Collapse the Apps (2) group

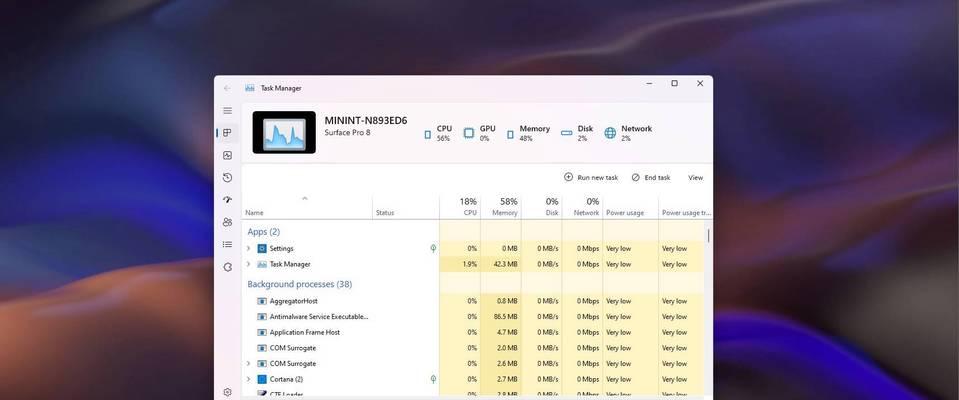[264, 232]
